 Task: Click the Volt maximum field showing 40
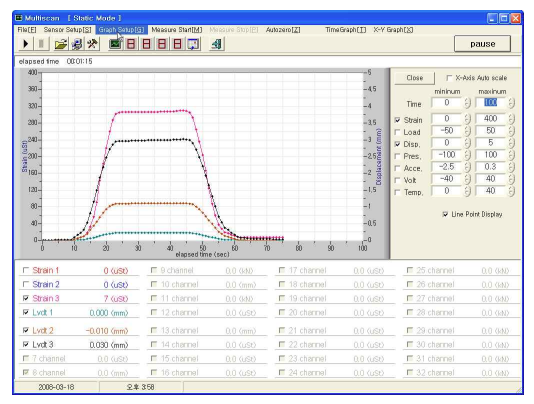[491, 179]
